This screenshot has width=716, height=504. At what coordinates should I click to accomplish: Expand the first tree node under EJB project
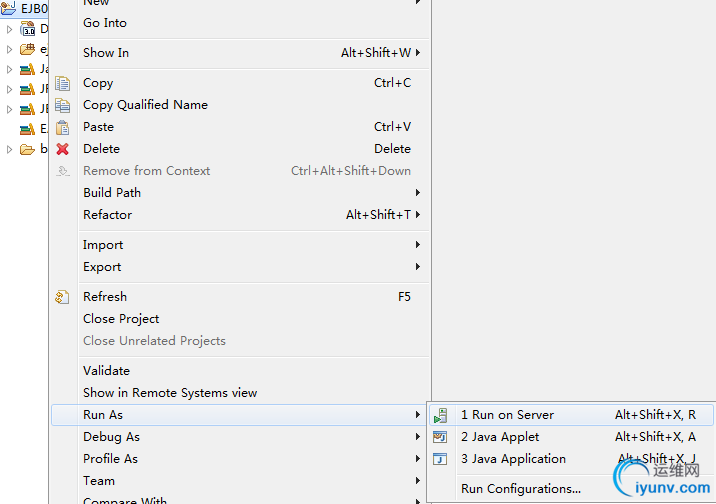pos(9,29)
